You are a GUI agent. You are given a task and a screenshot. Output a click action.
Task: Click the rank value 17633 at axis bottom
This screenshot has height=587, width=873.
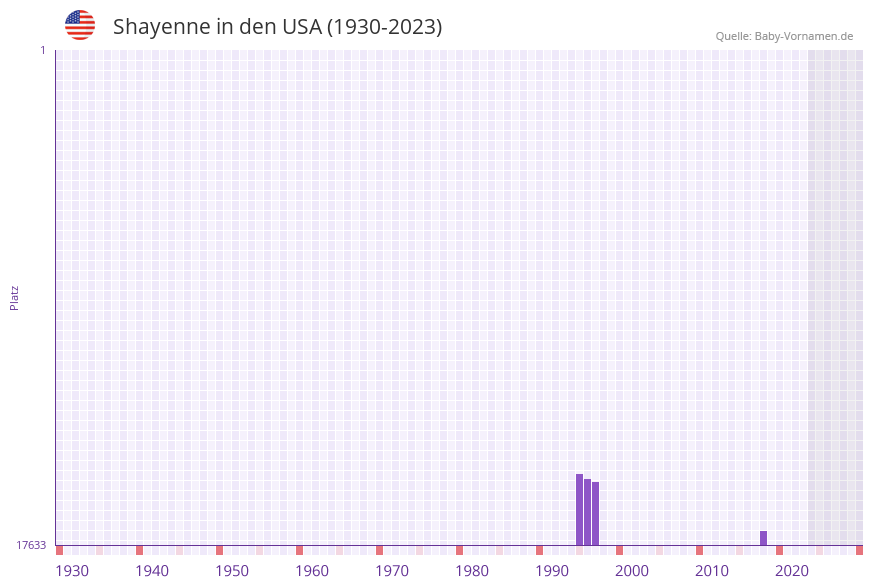(31, 544)
